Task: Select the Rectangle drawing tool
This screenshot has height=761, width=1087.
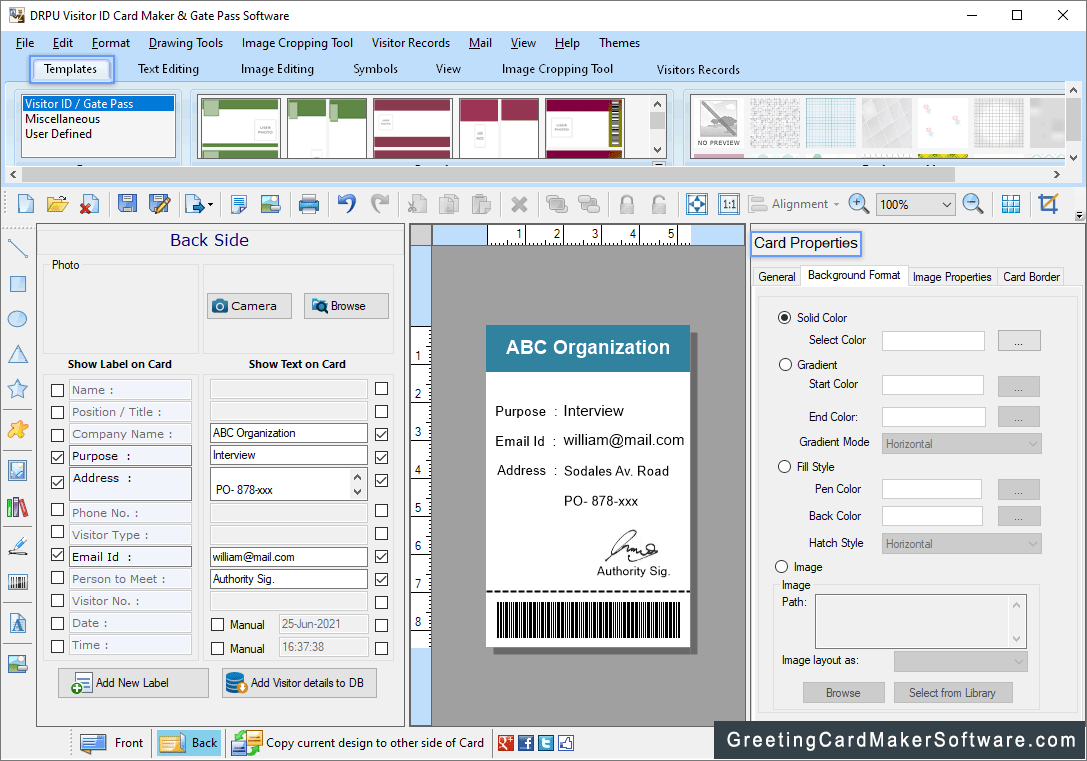Action: tap(17, 284)
